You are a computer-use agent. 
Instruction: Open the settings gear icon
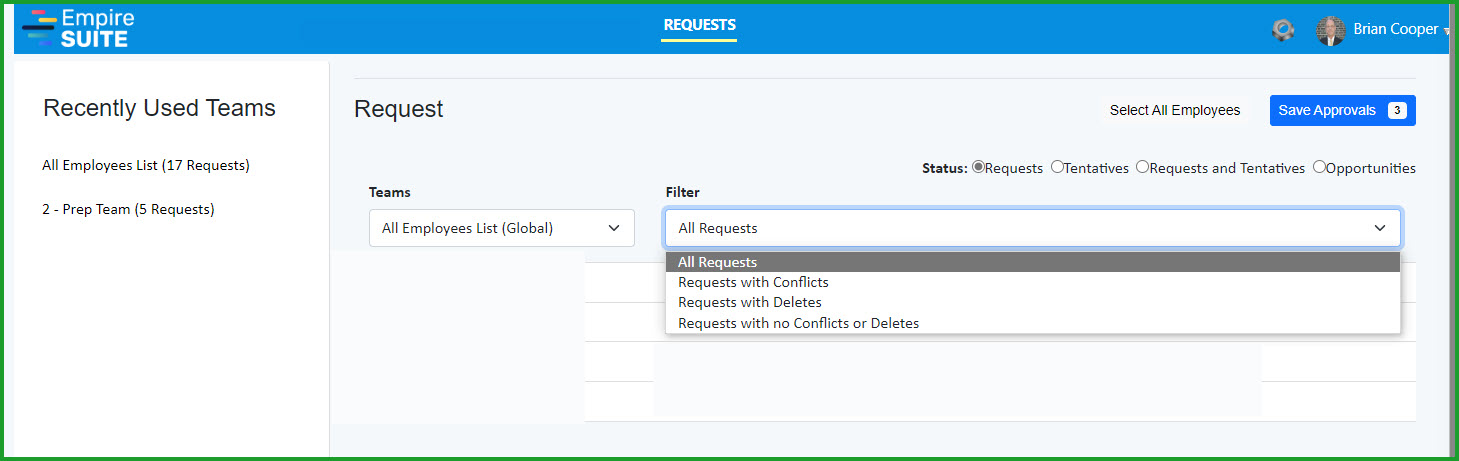tap(1283, 30)
